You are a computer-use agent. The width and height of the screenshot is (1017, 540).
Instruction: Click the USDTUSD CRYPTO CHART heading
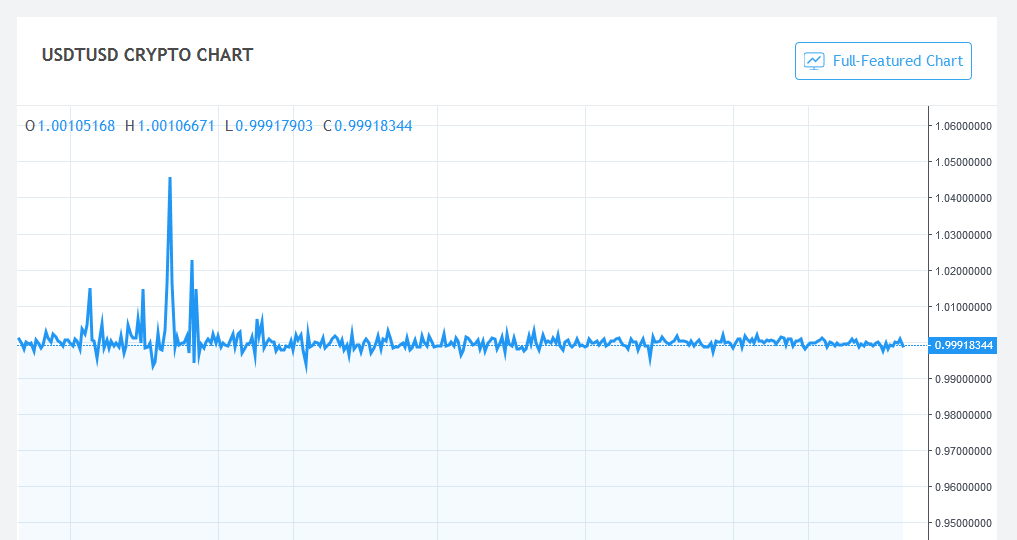(147, 55)
